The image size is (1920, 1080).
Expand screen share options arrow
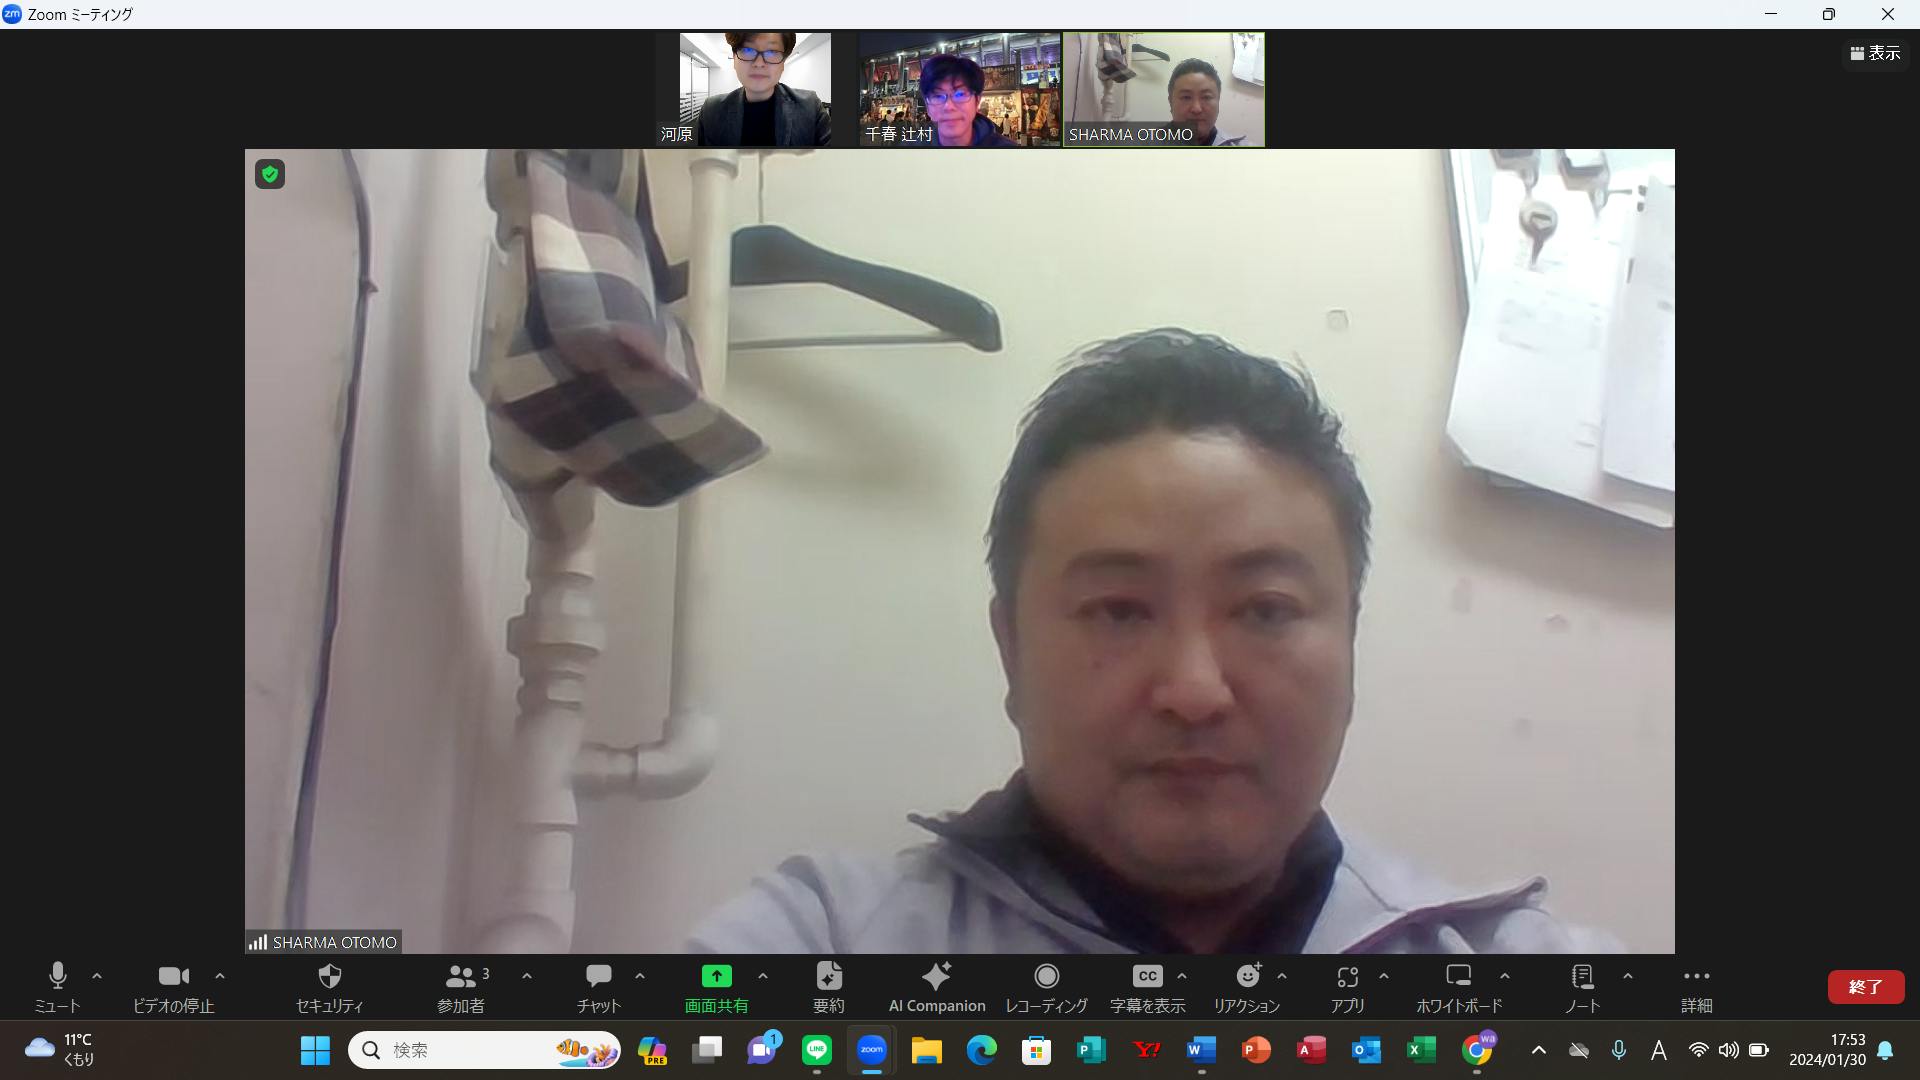(763, 976)
